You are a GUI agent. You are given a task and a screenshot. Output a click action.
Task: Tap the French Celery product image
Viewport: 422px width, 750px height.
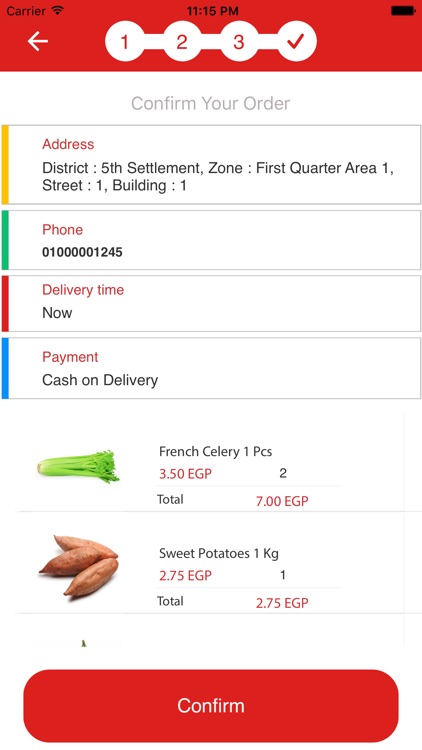(78, 466)
